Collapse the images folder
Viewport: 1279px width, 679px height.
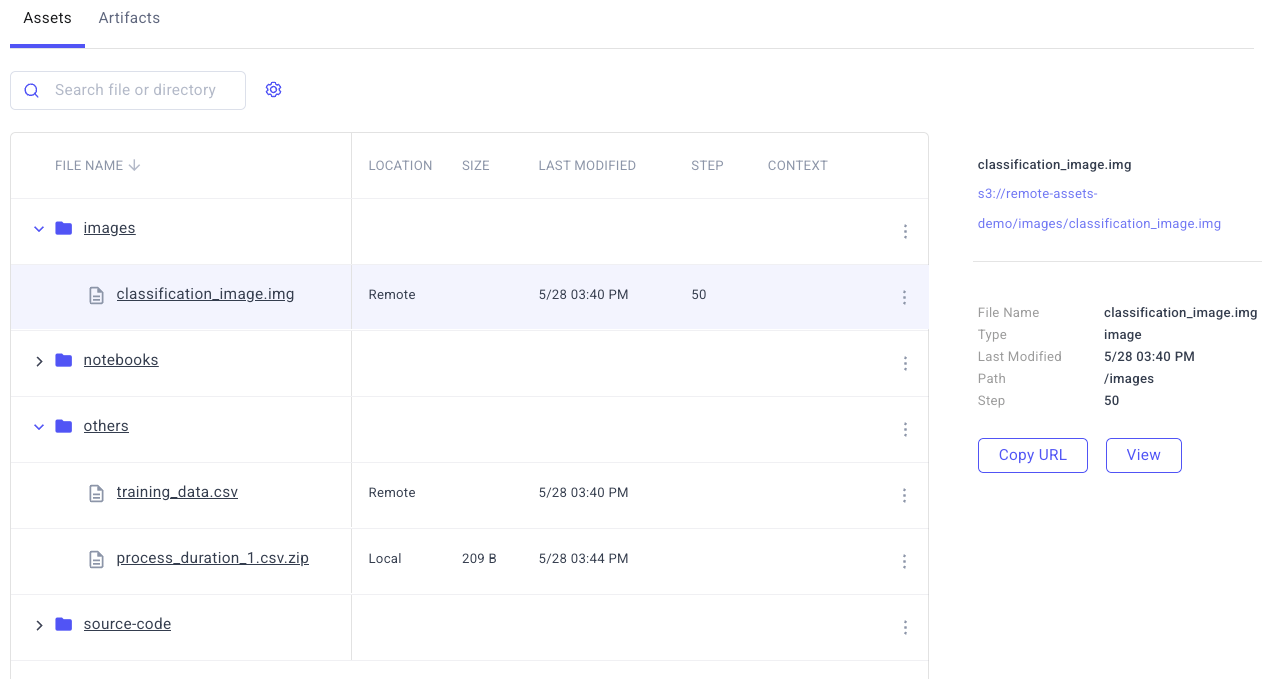(39, 228)
